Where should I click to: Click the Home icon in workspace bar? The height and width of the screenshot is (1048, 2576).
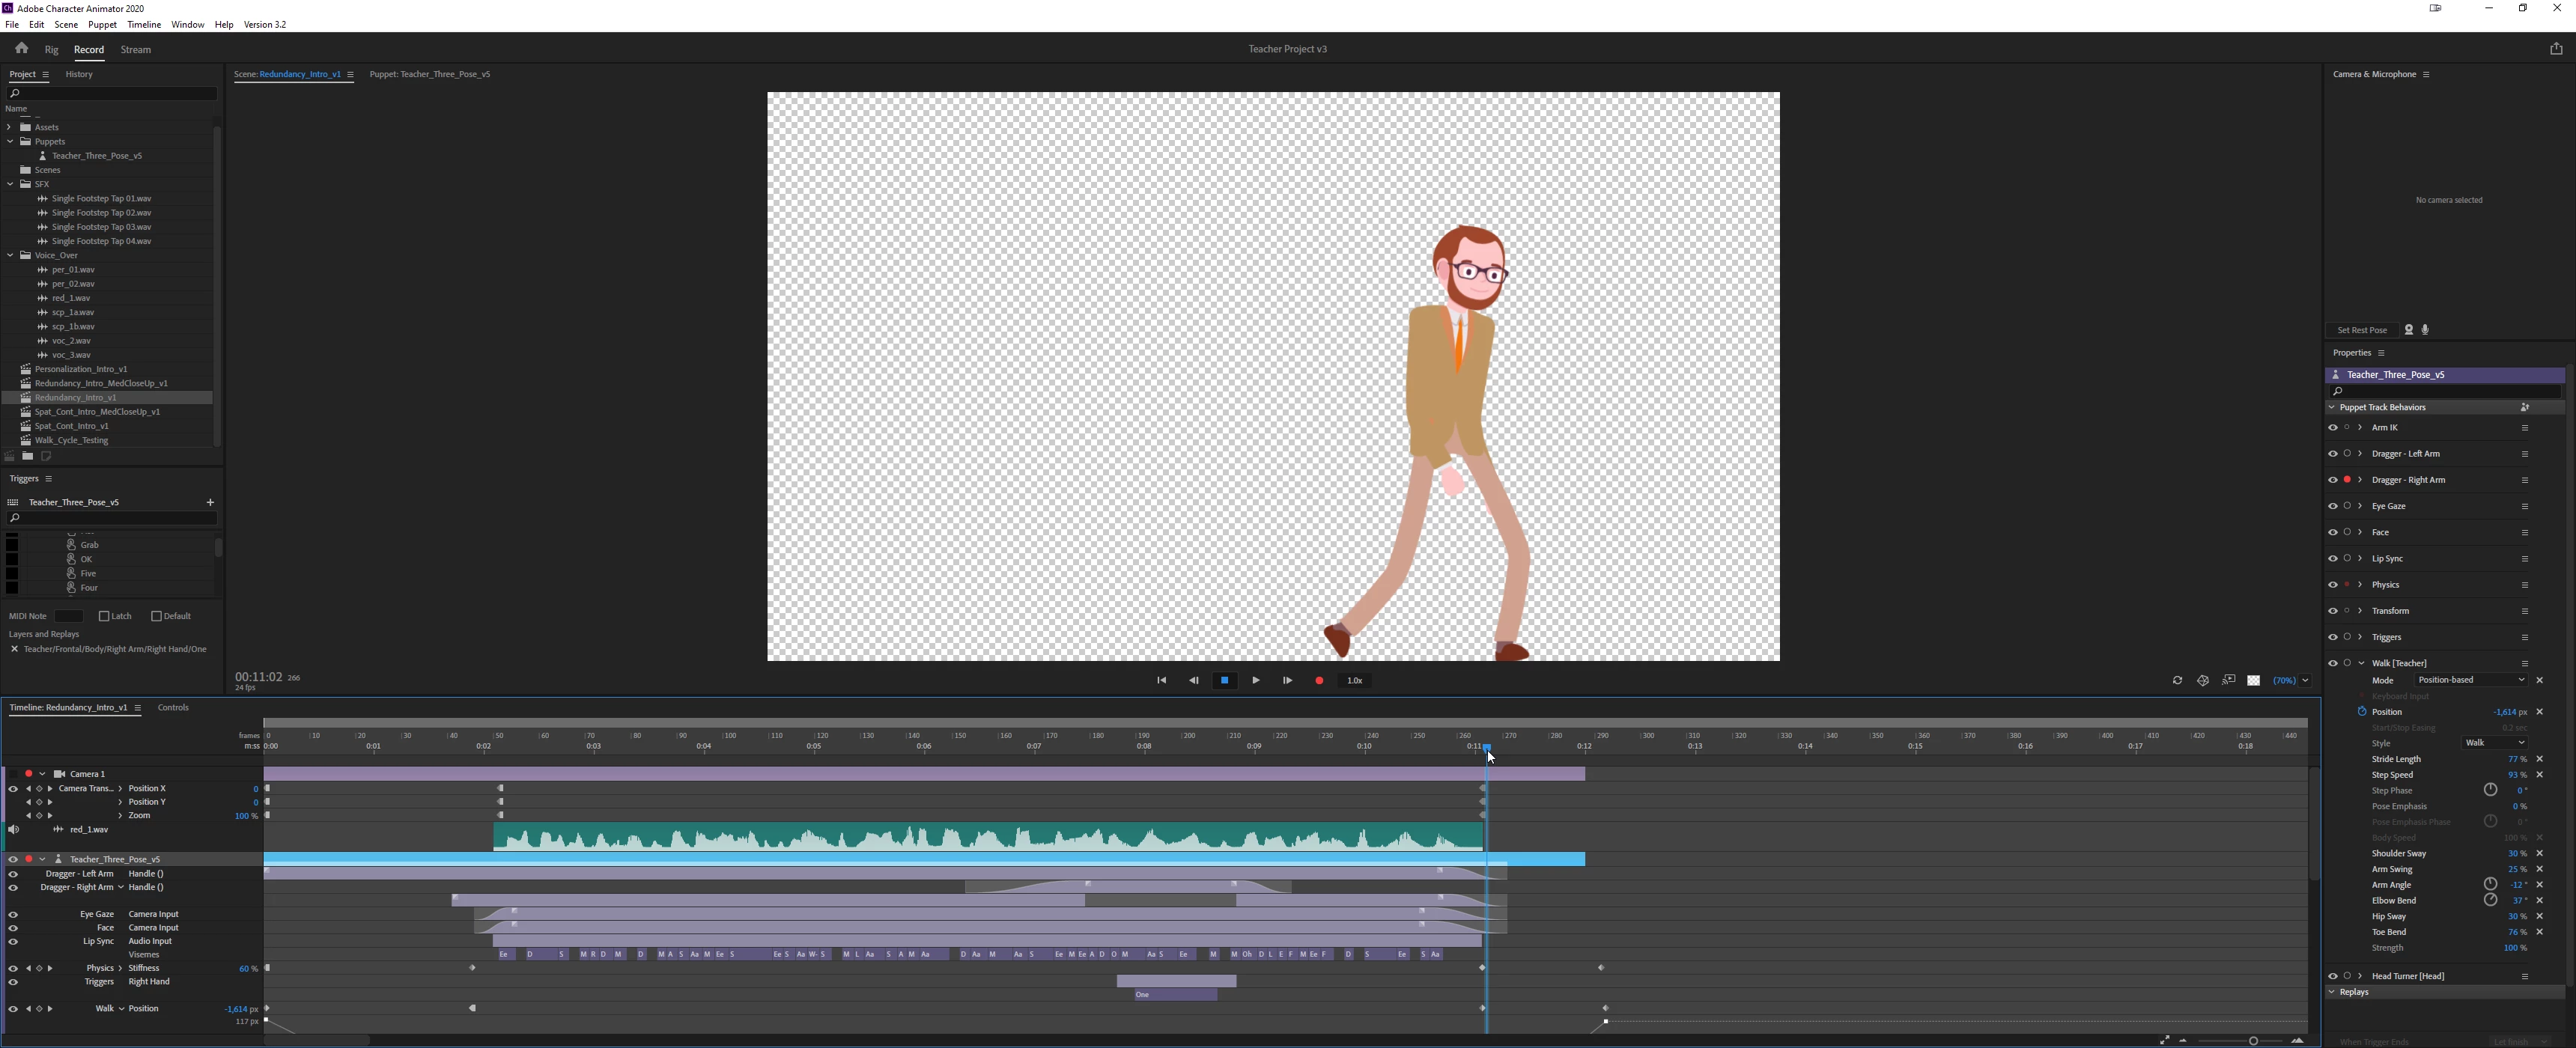point(21,48)
